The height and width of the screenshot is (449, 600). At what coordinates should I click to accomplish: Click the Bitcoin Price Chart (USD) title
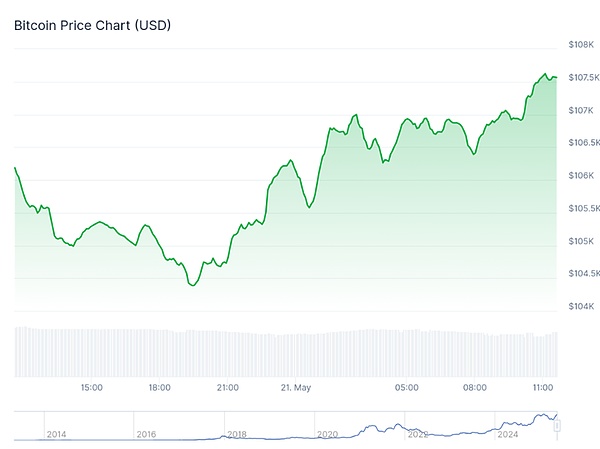pos(92,24)
